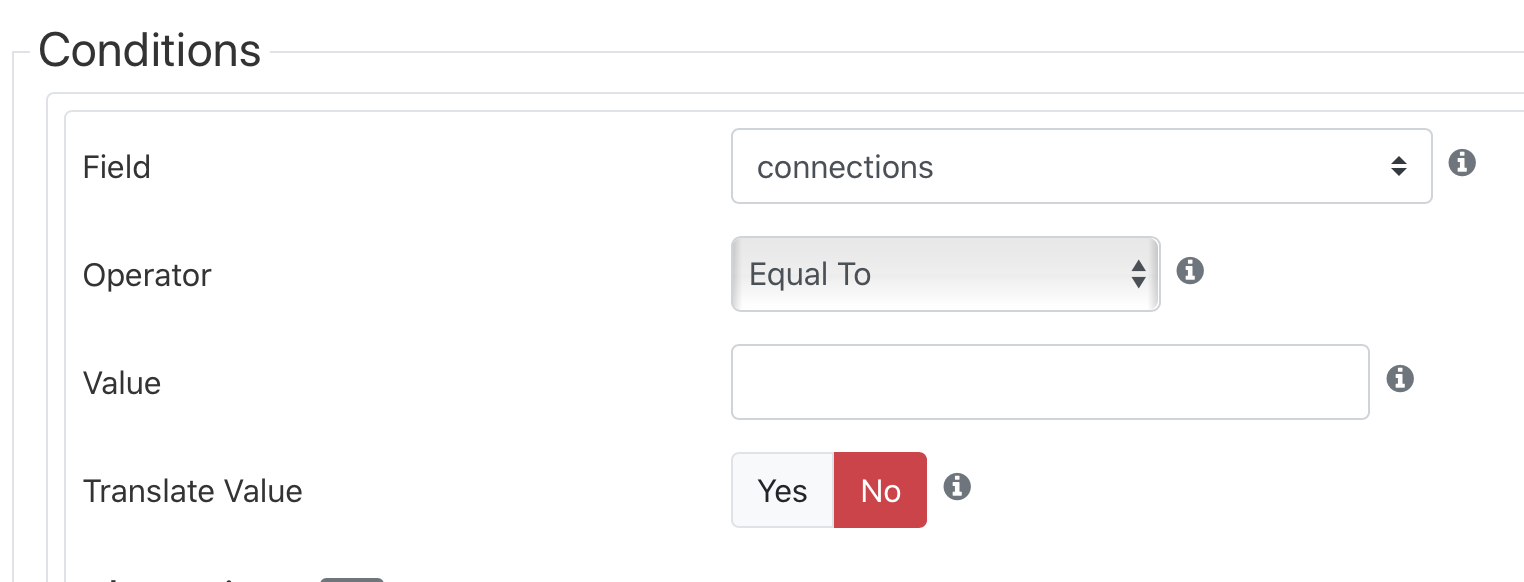Open the Field dropdown showing connections

[x=1082, y=166]
